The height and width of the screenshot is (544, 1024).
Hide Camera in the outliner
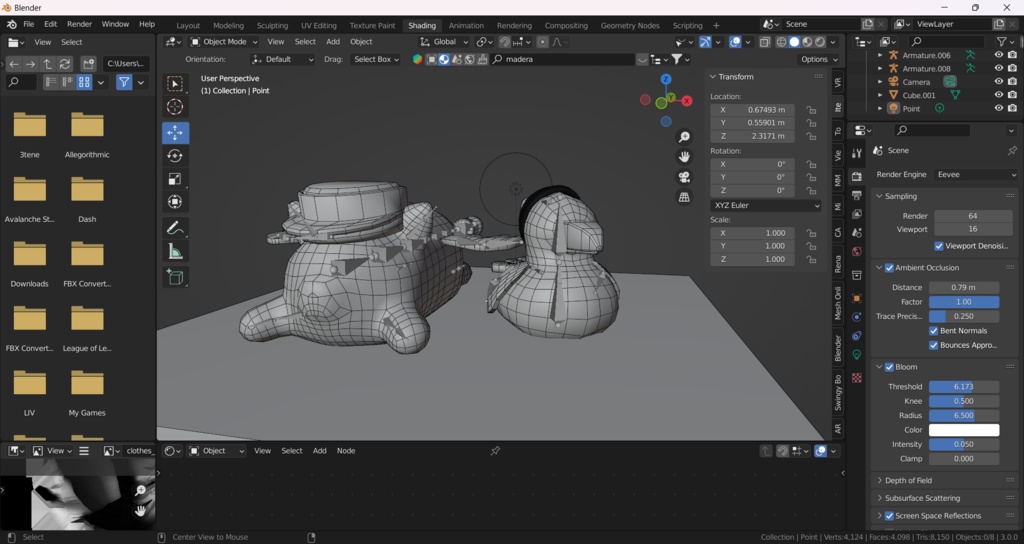tap(998, 82)
